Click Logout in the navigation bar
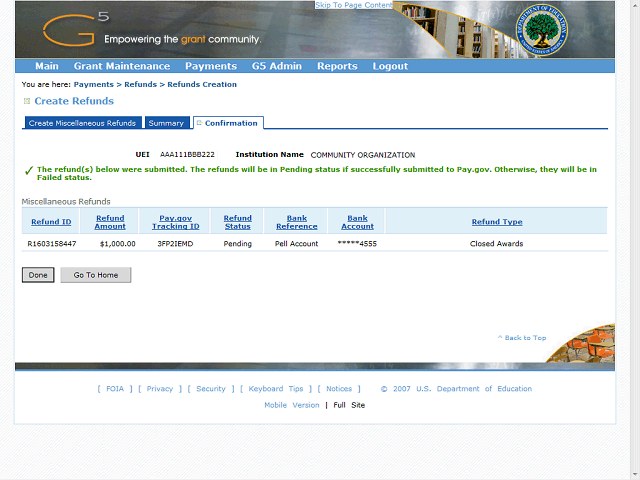 click(x=390, y=66)
